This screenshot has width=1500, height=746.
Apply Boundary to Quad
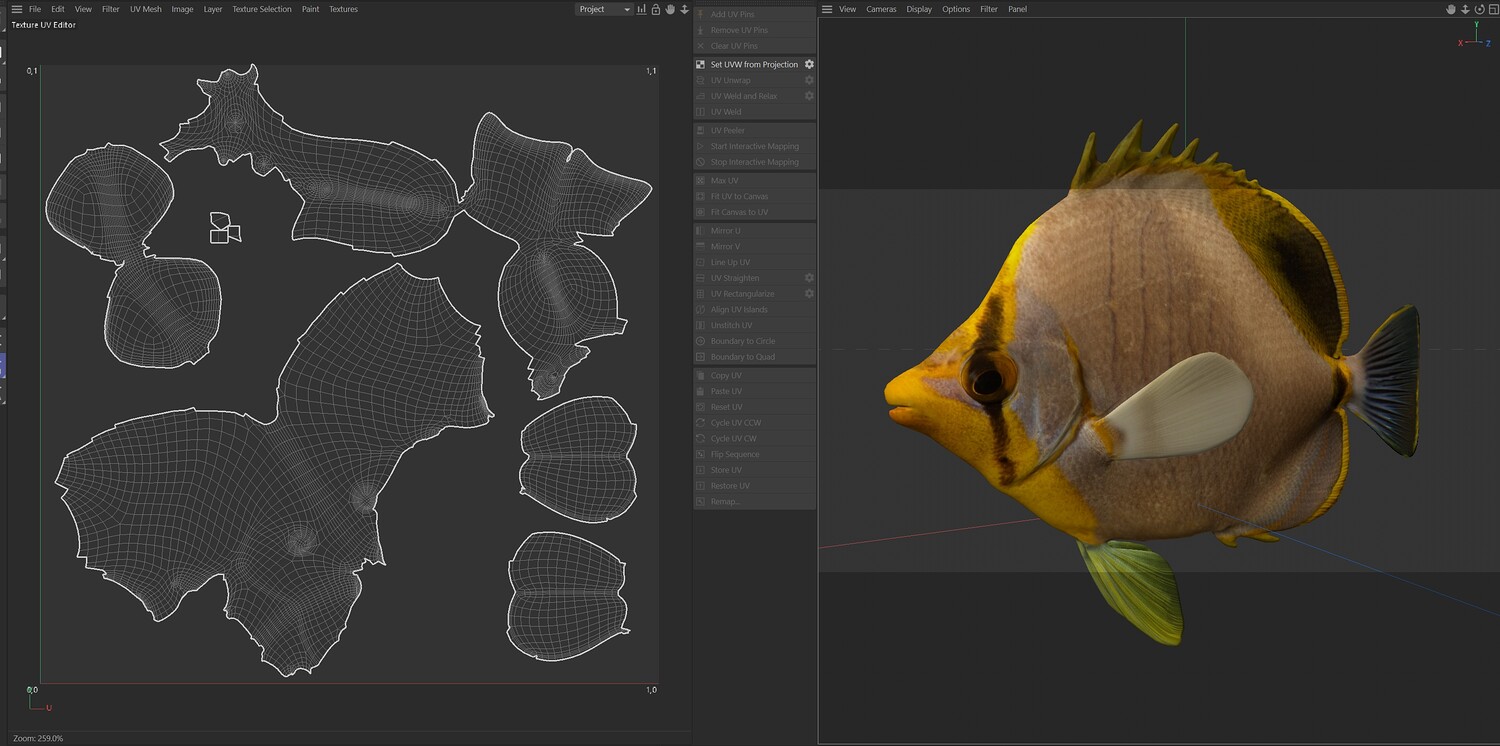click(755, 357)
